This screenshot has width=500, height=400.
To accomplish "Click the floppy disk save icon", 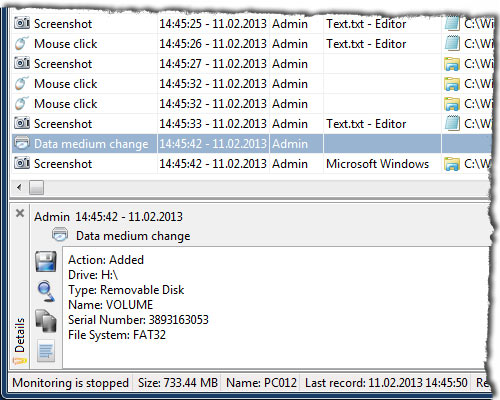I will click(46, 261).
